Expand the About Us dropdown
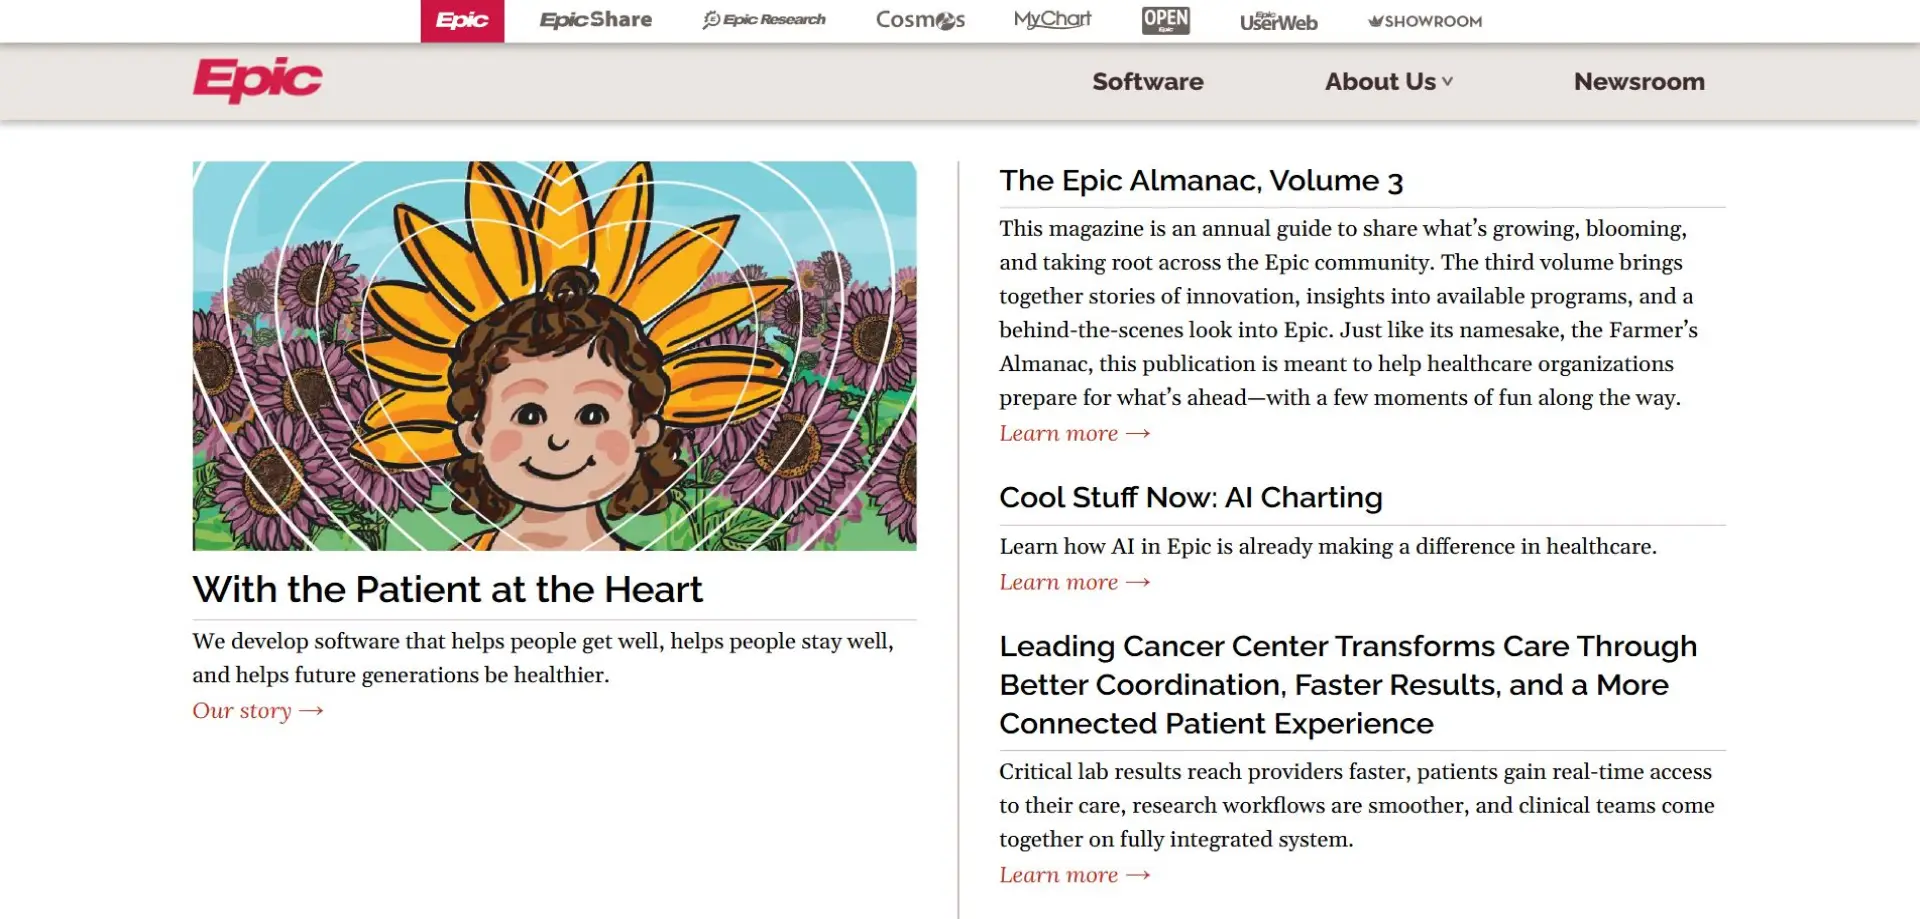Viewport: 1920px width, 919px height. tap(1380, 81)
